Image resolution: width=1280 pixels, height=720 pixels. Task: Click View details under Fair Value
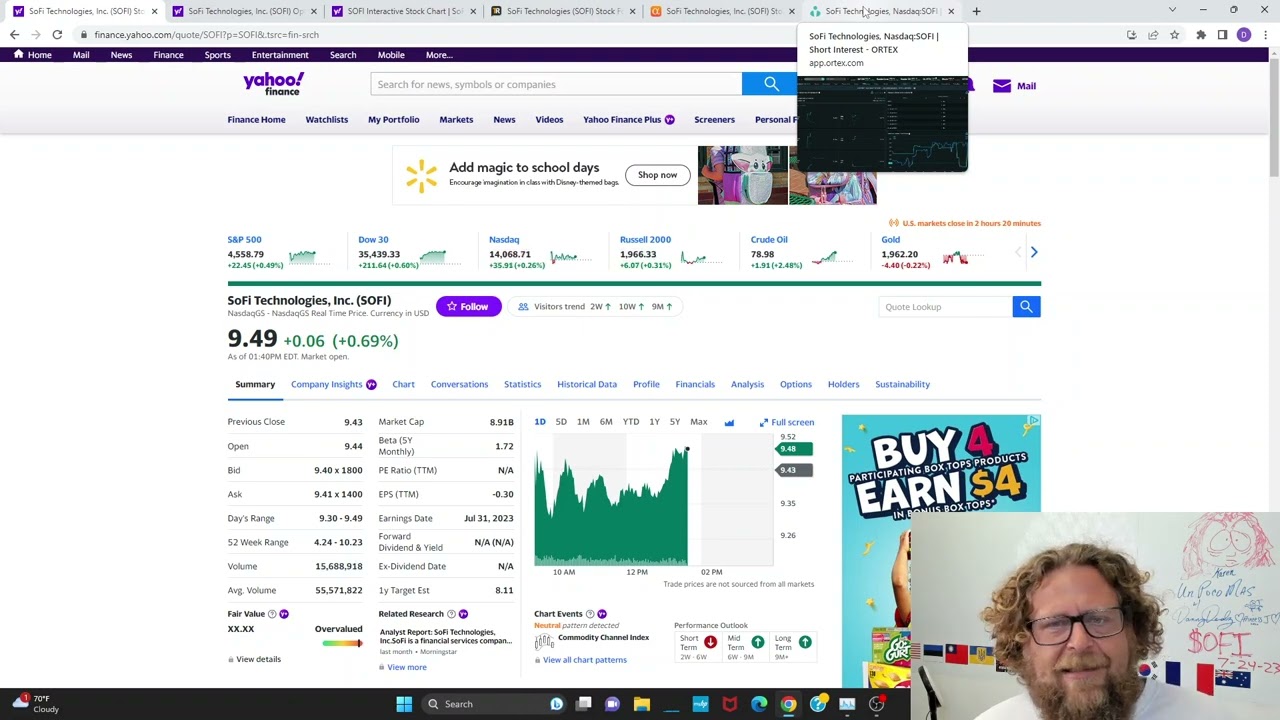click(x=258, y=659)
